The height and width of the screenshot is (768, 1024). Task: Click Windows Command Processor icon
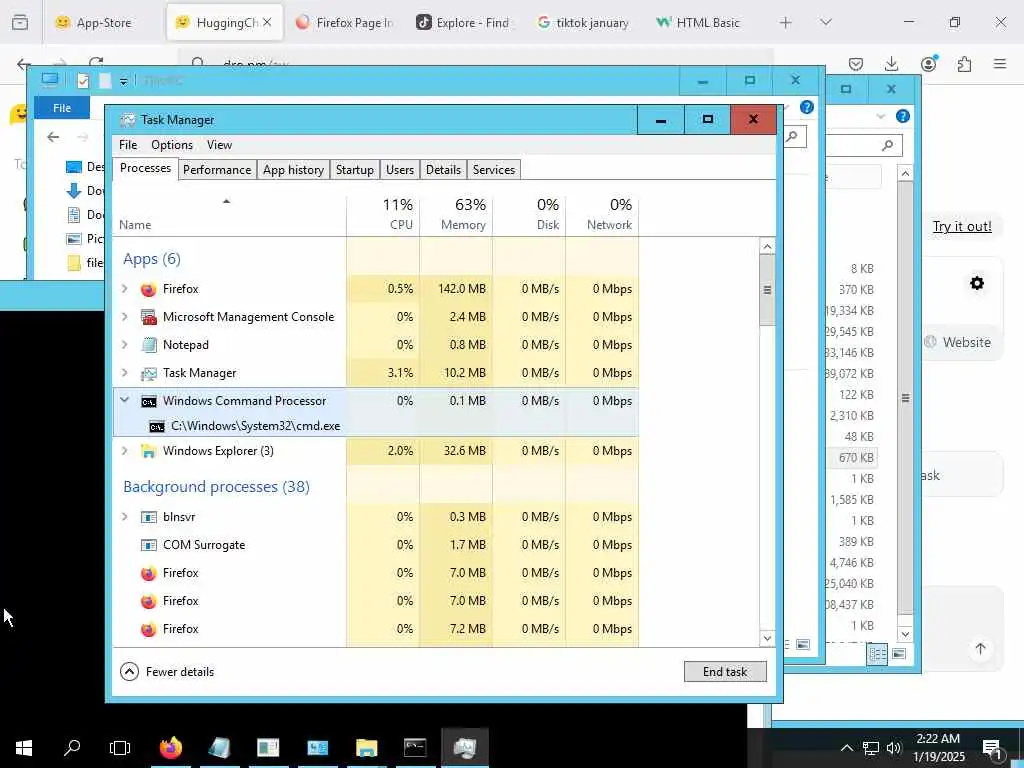click(x=149, y=401)
